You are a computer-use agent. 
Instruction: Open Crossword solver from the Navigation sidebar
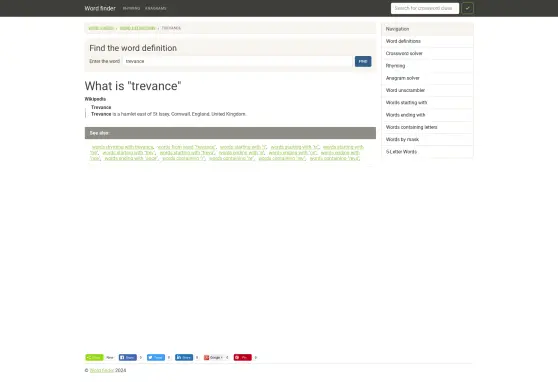click(427, 53)
